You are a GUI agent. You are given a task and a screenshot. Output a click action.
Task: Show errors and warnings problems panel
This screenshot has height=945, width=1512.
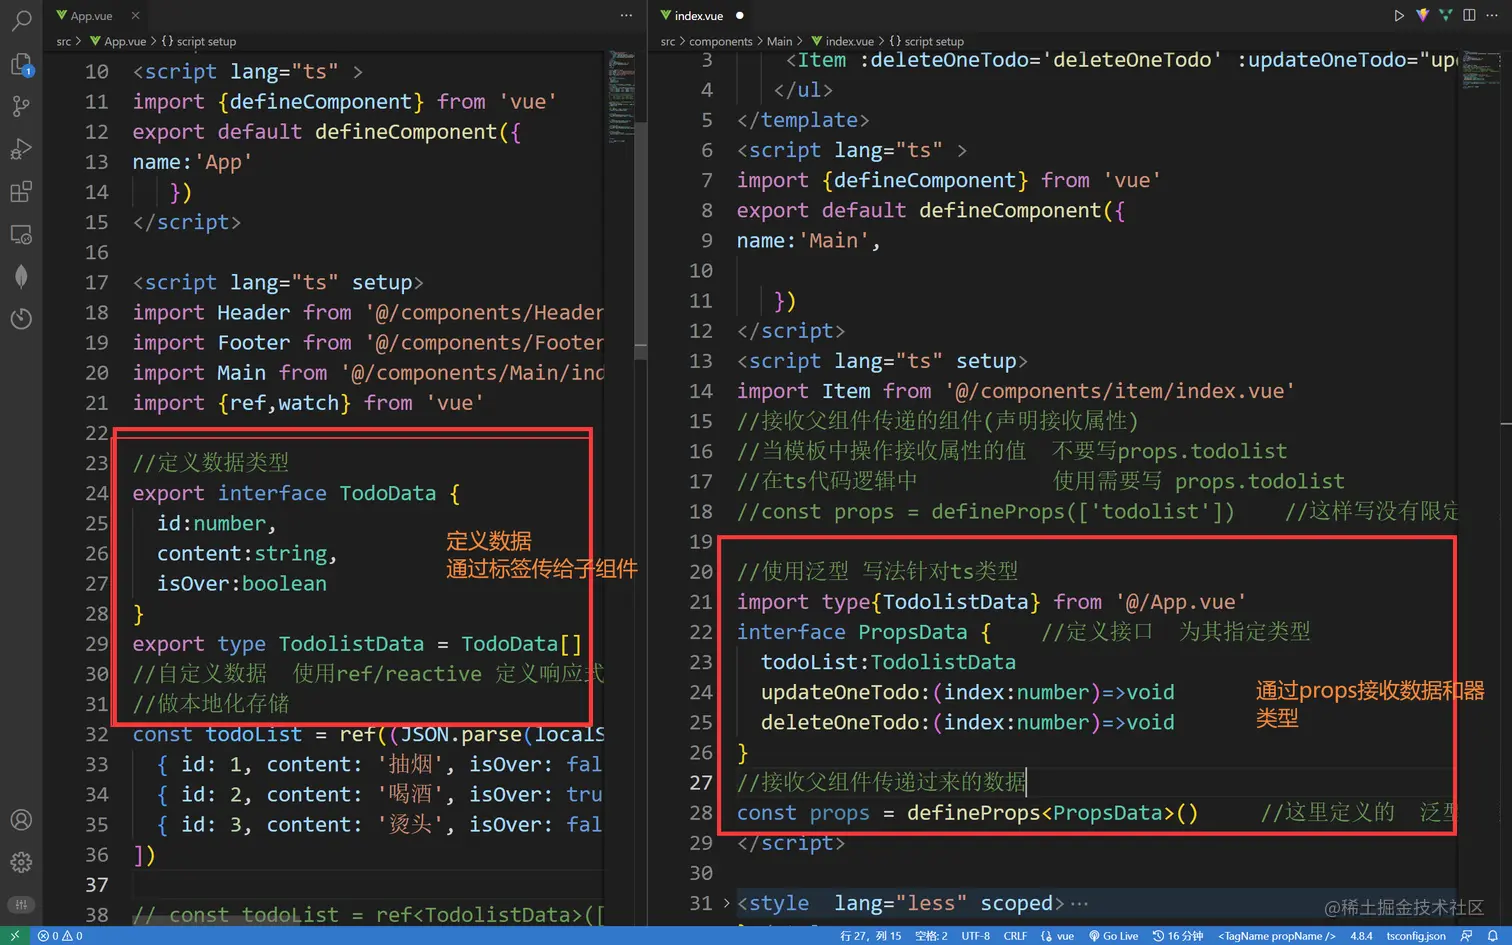tap(60, 936)
